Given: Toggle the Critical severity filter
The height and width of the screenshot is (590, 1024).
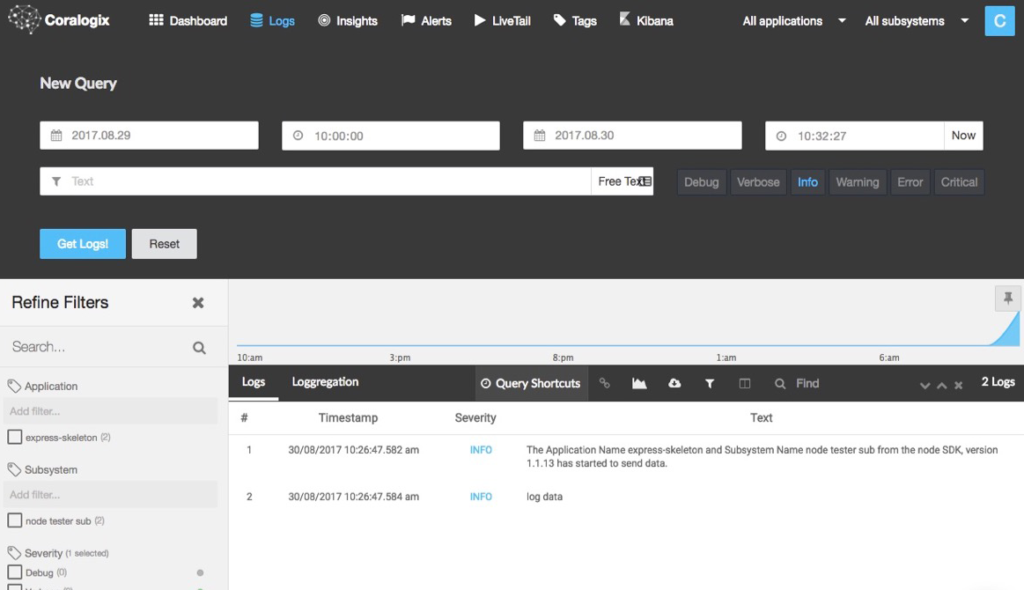Looking at the screenshot, I should pyautogui.click(x=959, y=182).
